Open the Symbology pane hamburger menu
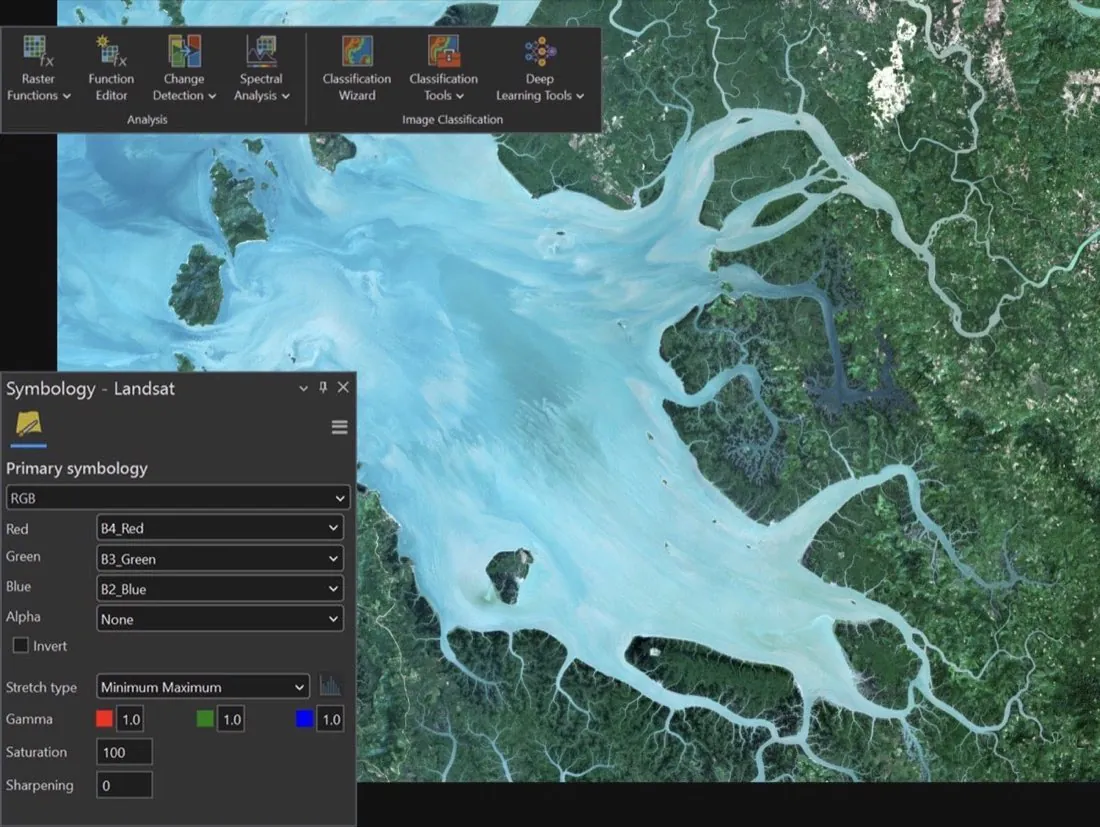1100x827 pixels. (340, 427)
